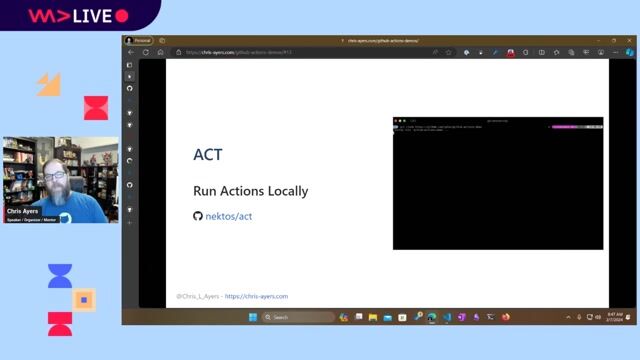Open the https://chris-ayers.com footer link
This screenshot has width=640, height=360.
pyautogui.click(x=256, y=296)
